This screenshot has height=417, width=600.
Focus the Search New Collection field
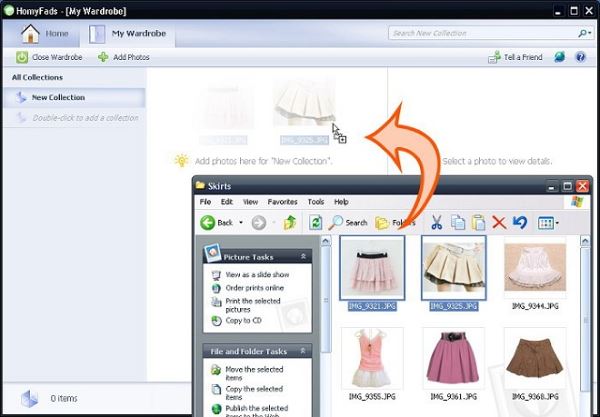(x=482, y=33)
